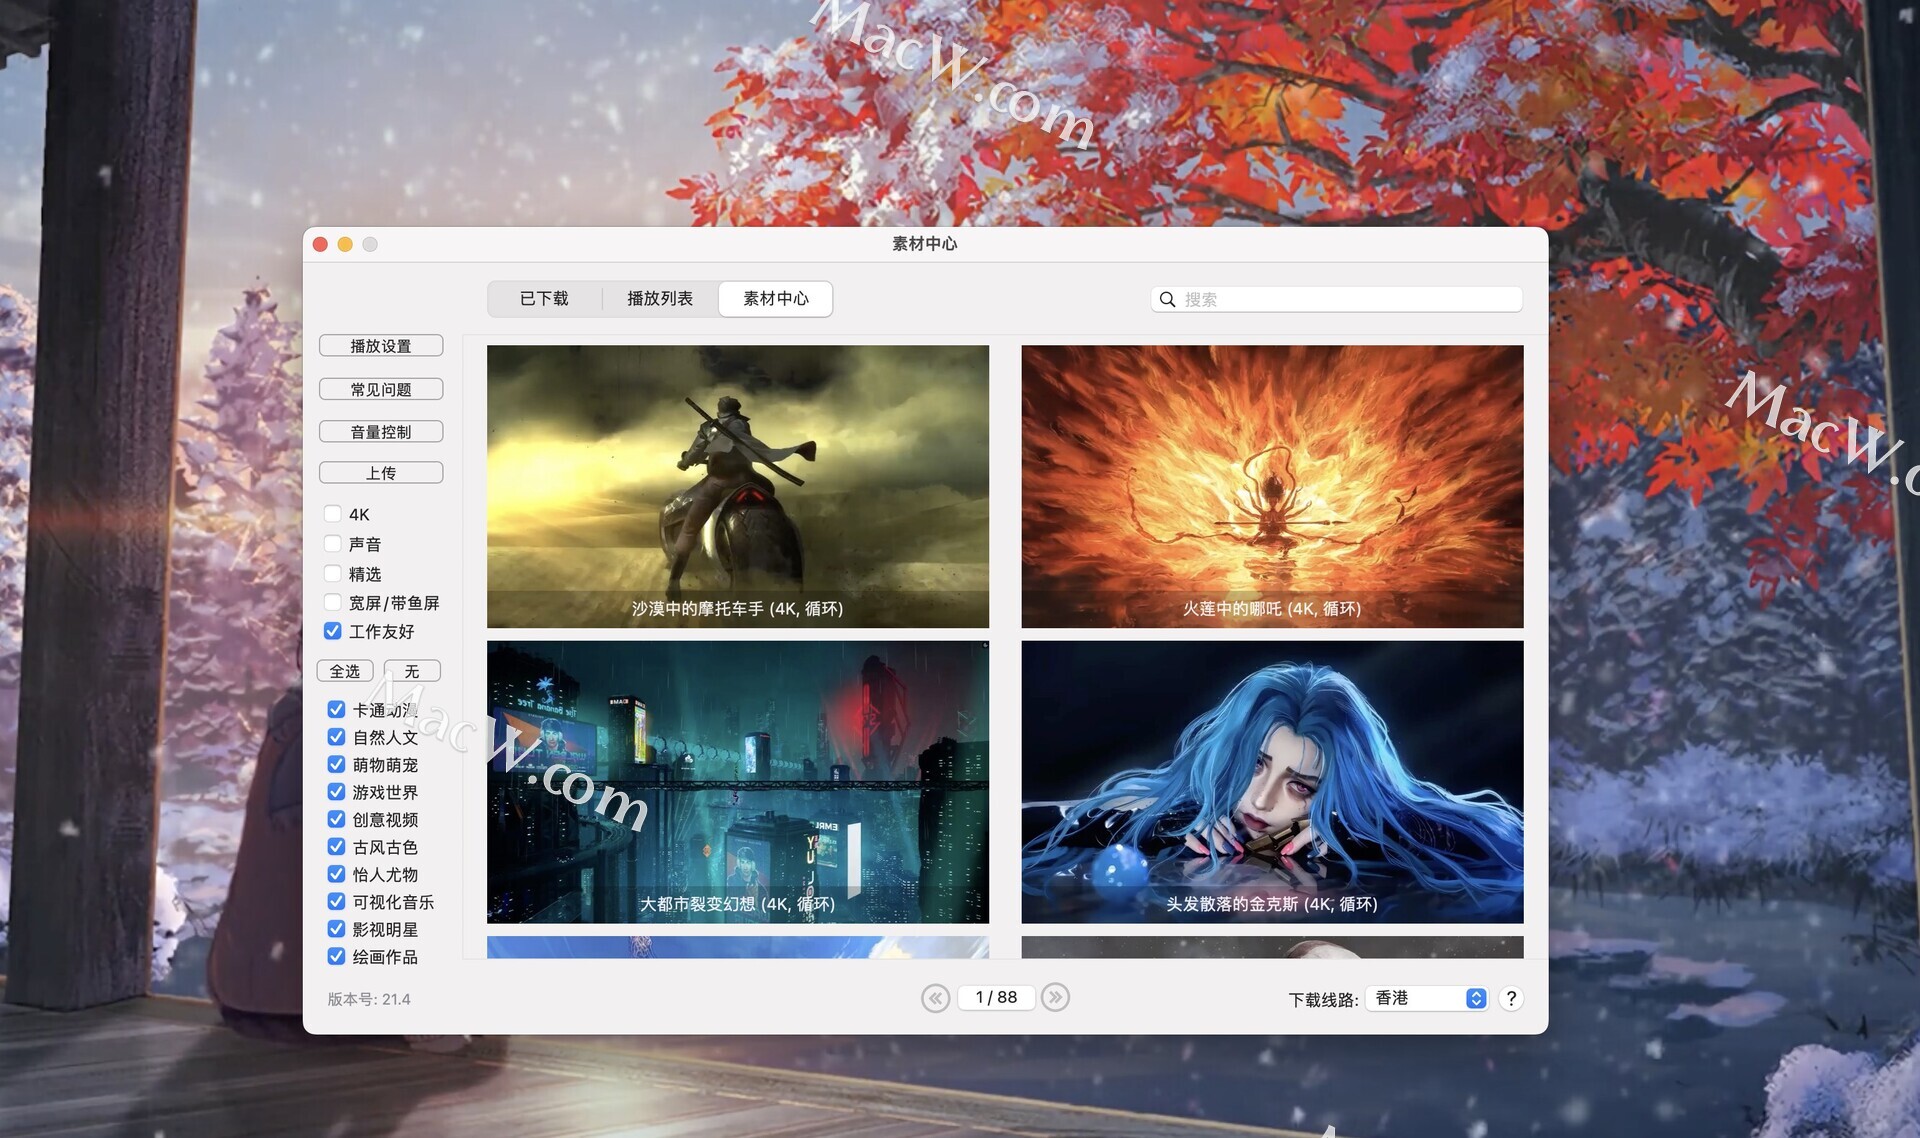Switch to the 播放列表 tab
The width and height of the screenshot is (1920, 1138).
pos(660,299)
